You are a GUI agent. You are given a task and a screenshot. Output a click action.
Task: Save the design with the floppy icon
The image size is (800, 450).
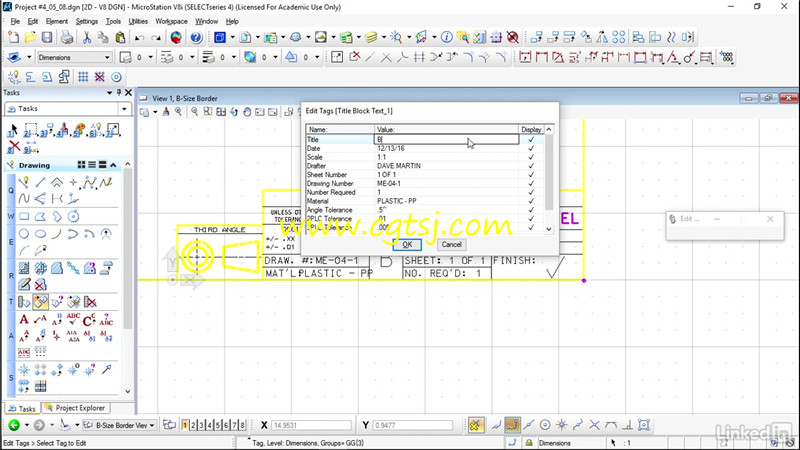(47, 37)
